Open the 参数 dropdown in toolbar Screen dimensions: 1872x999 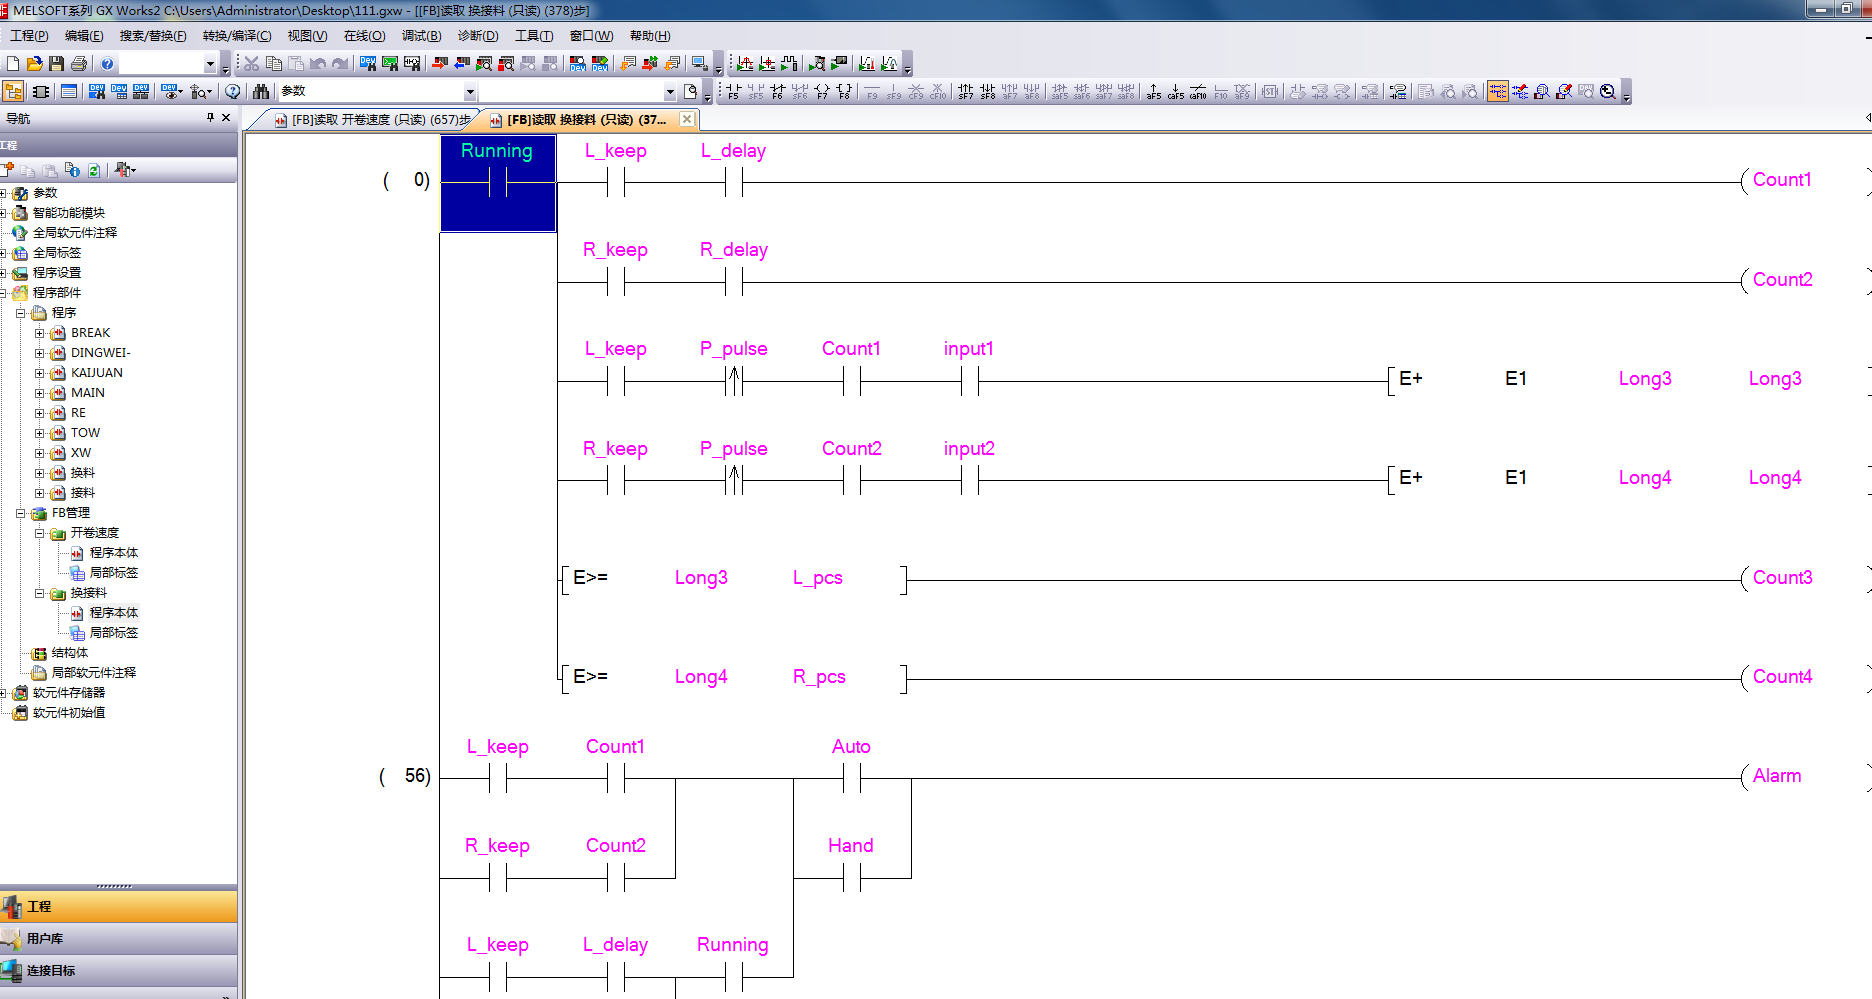470,92
